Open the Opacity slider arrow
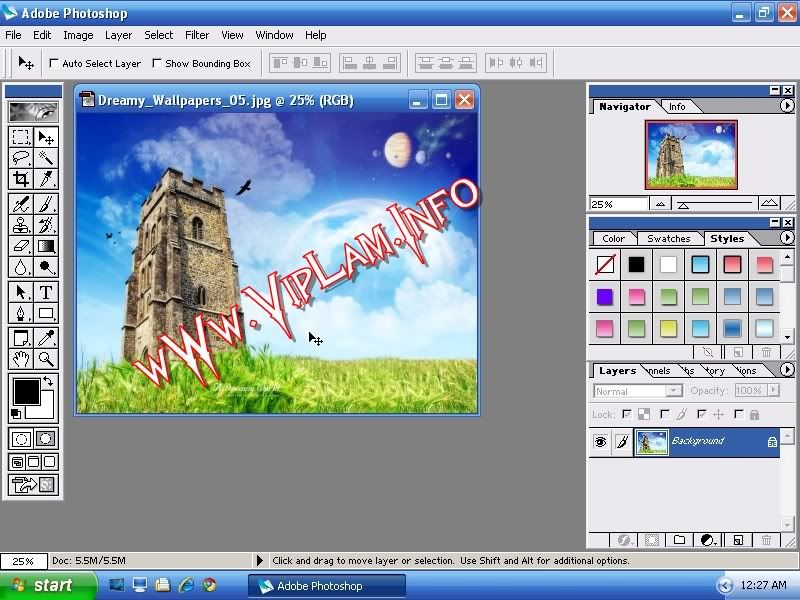Screen dimensions: 800x600 tap(773, 390)
